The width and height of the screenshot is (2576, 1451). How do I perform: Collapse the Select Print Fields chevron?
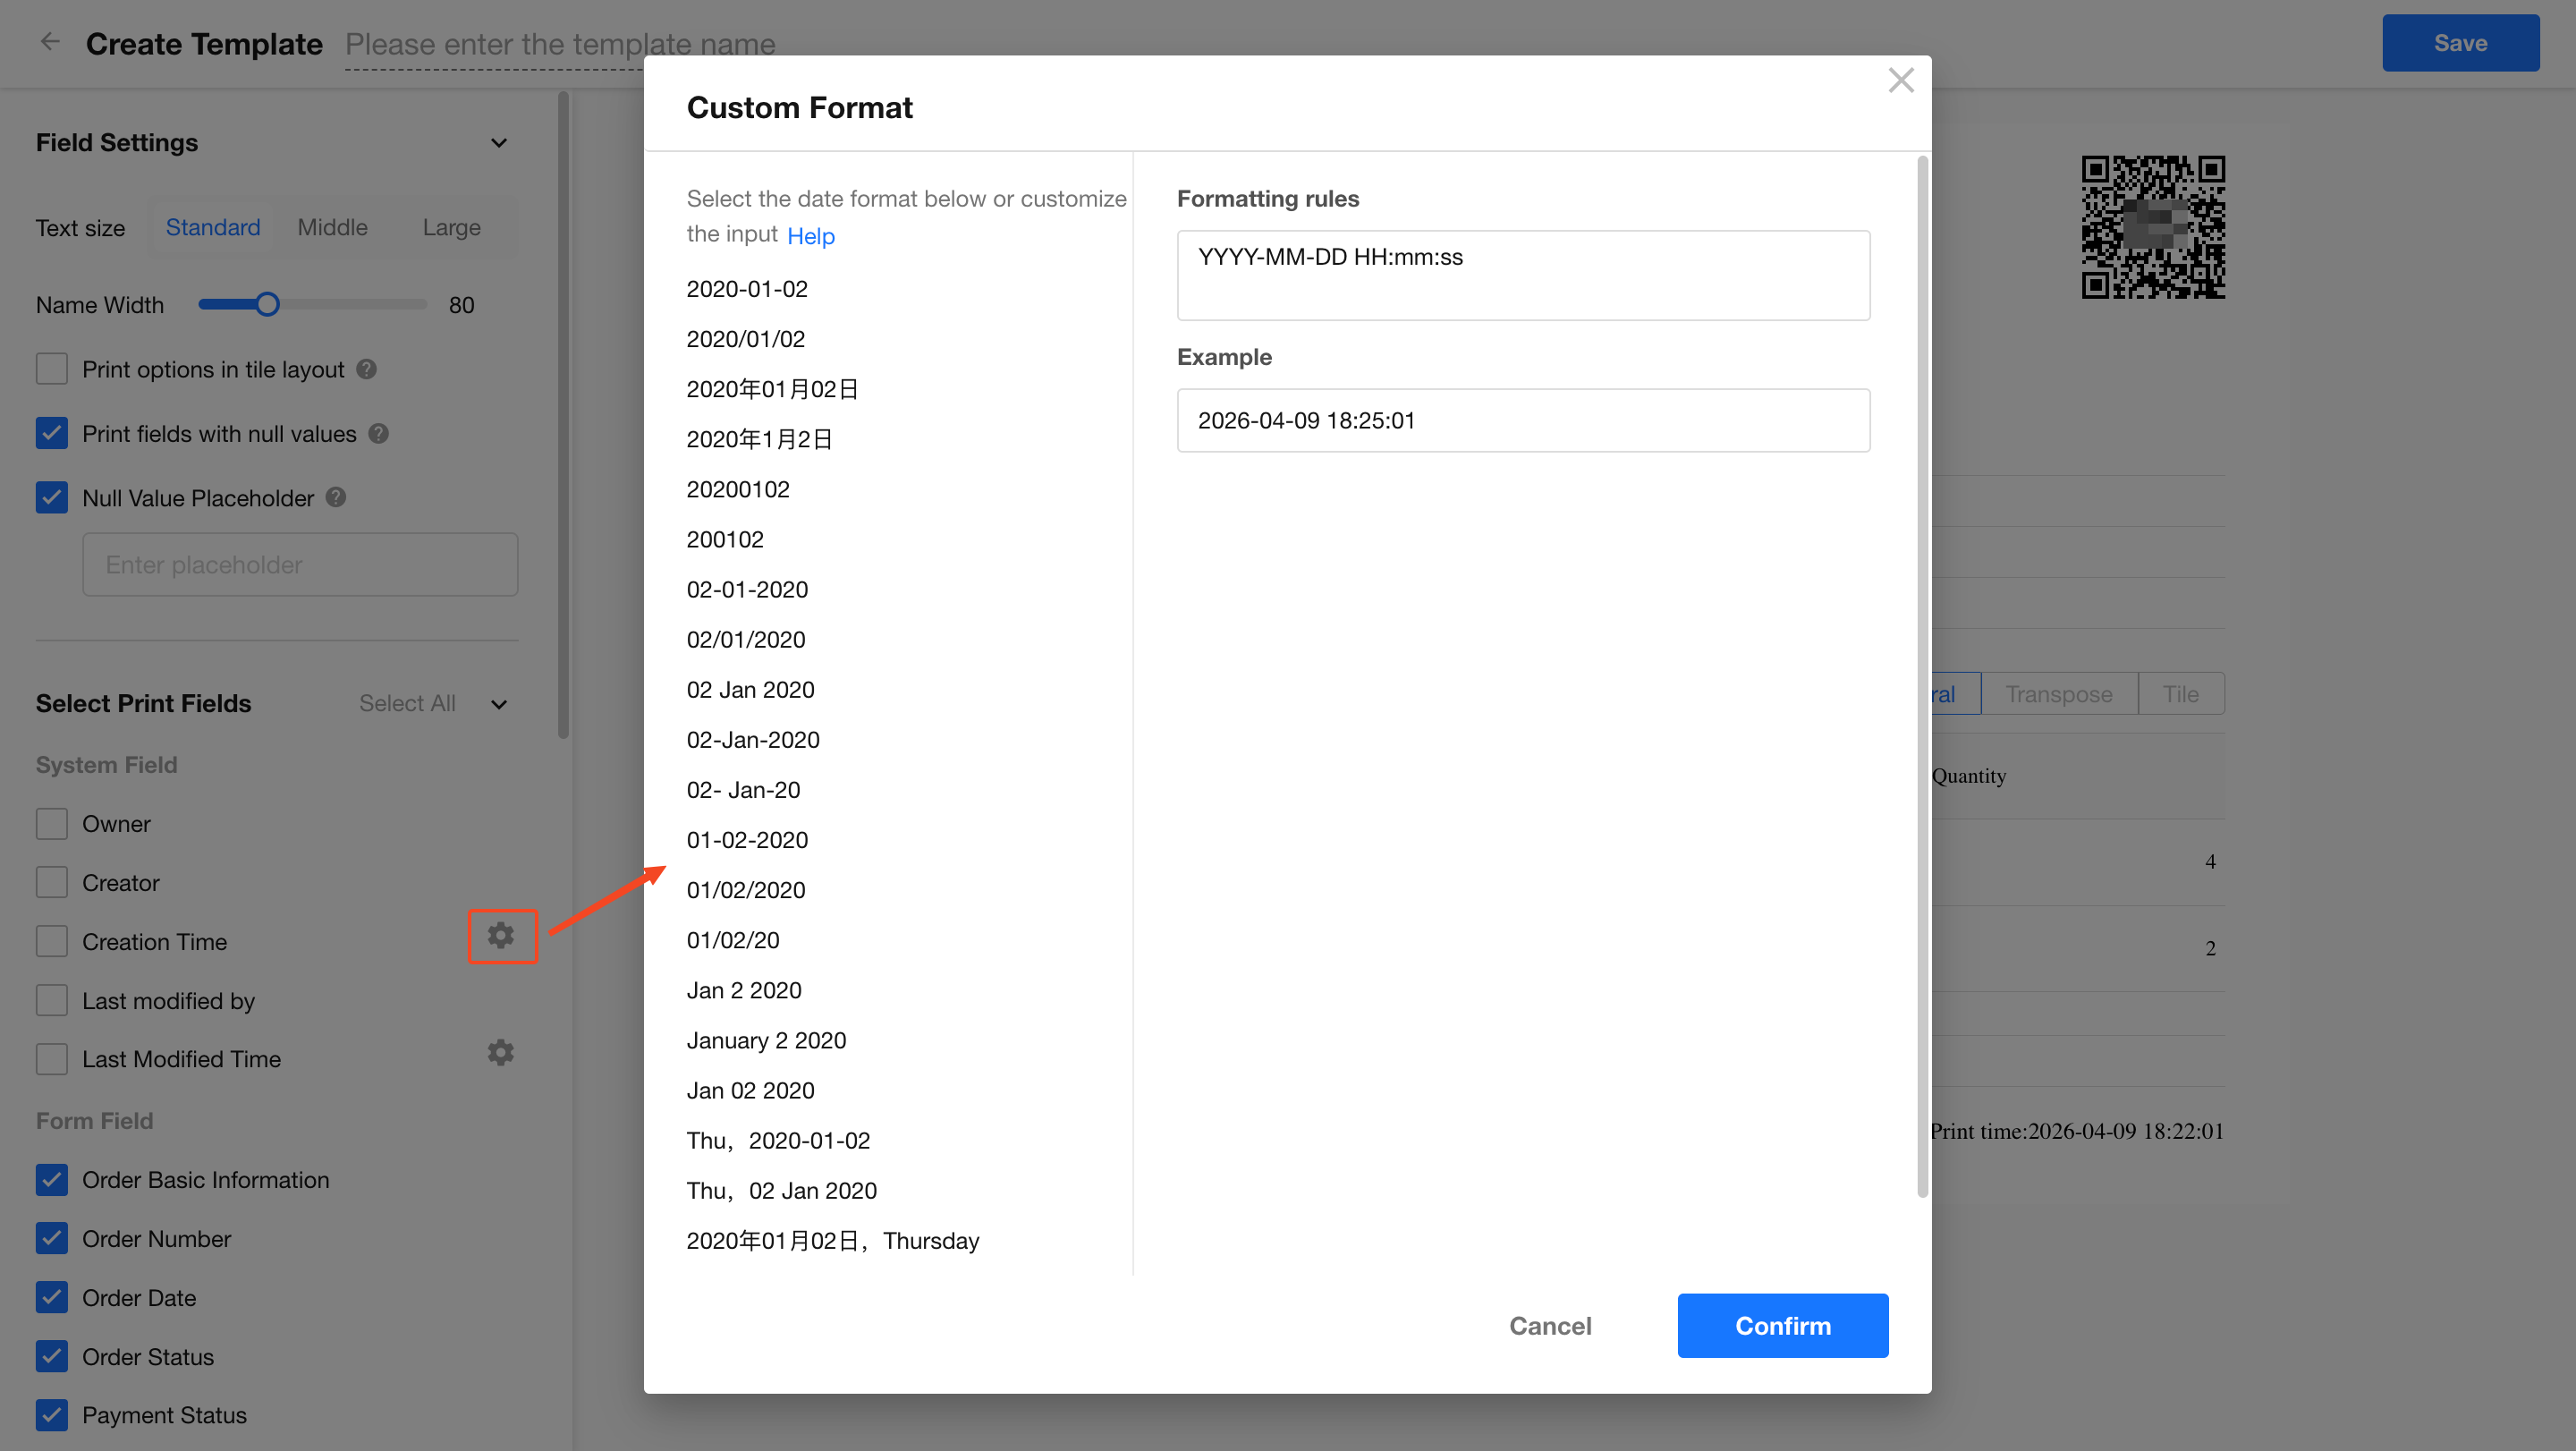499,704
